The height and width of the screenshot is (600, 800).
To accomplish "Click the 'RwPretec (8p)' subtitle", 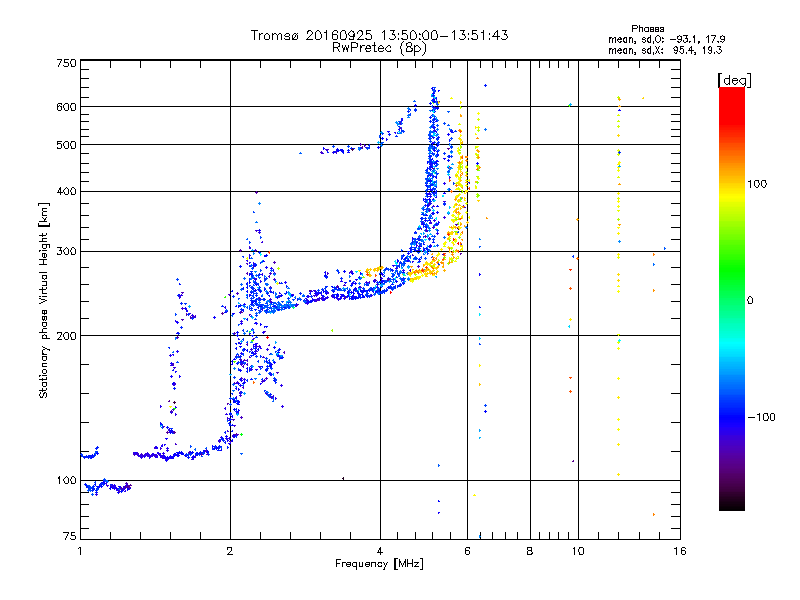I will 379,48.
